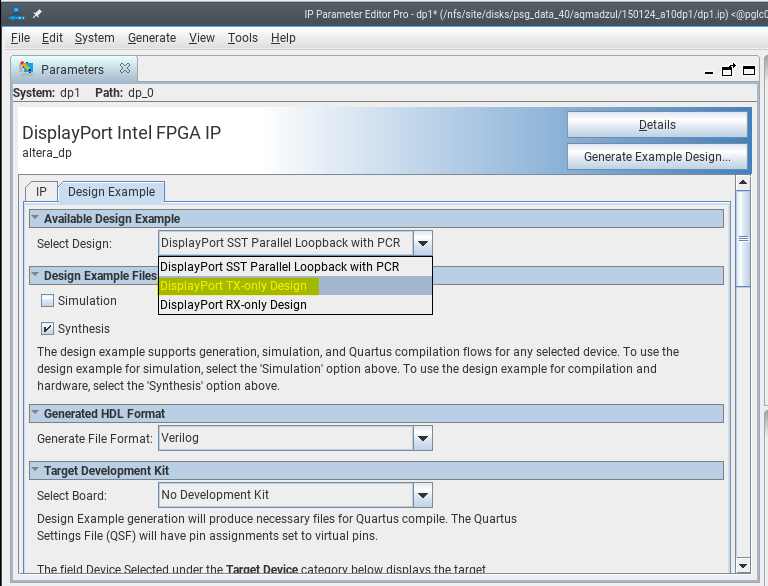Open the Edit menu
This screenshot has height=586, width=768.
tap(52, 38)
